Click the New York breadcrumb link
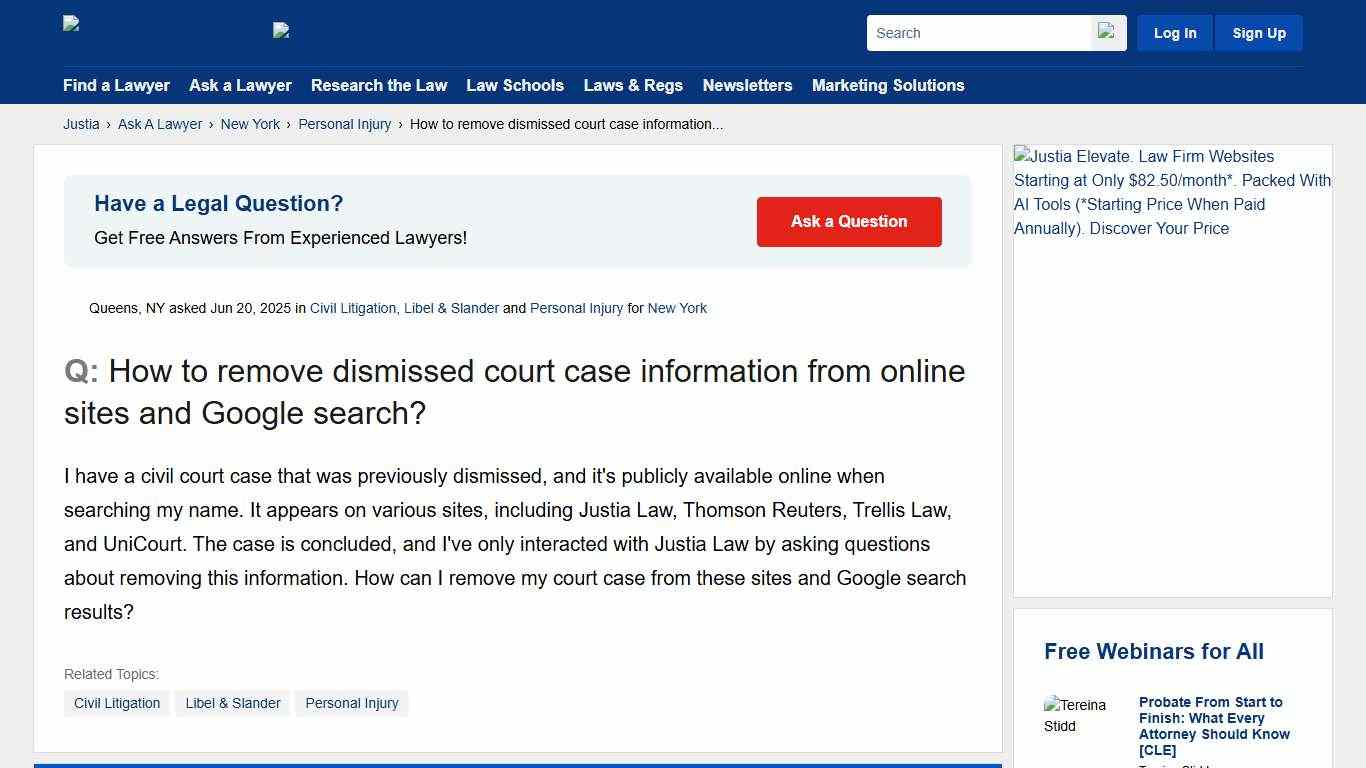The image size is (1366, 768). 250,124
